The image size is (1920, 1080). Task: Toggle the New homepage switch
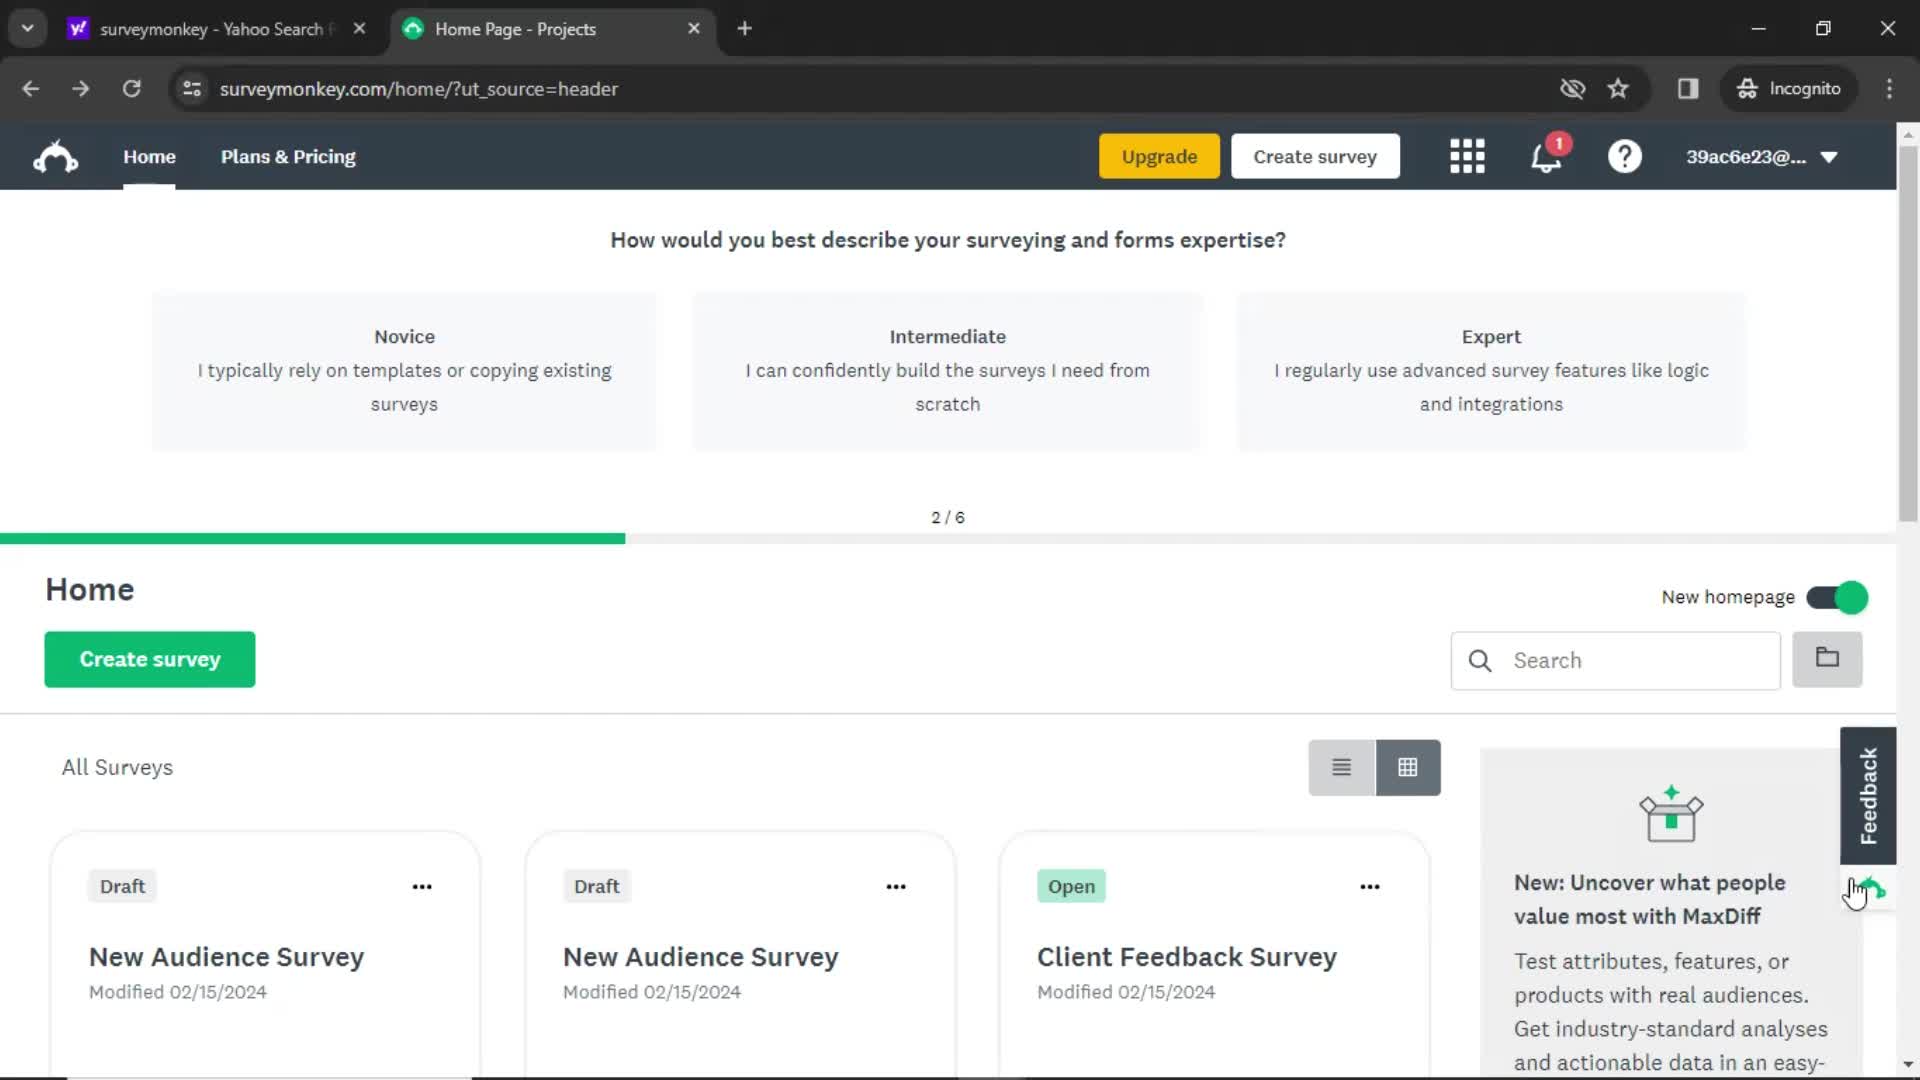pyautogui.click(x=1838, y=597)
